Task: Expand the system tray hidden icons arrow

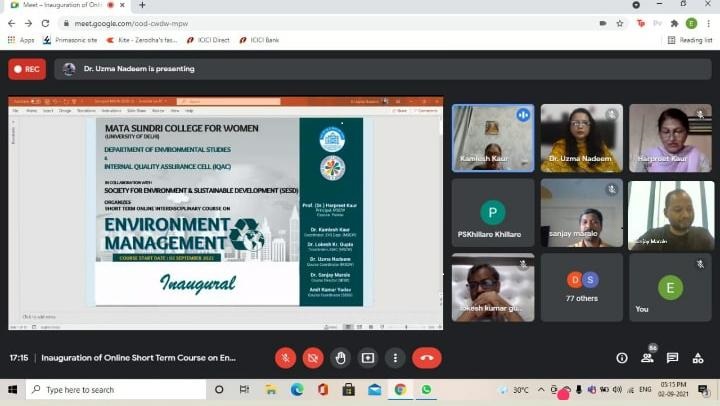Action: (x=544, y=390)
